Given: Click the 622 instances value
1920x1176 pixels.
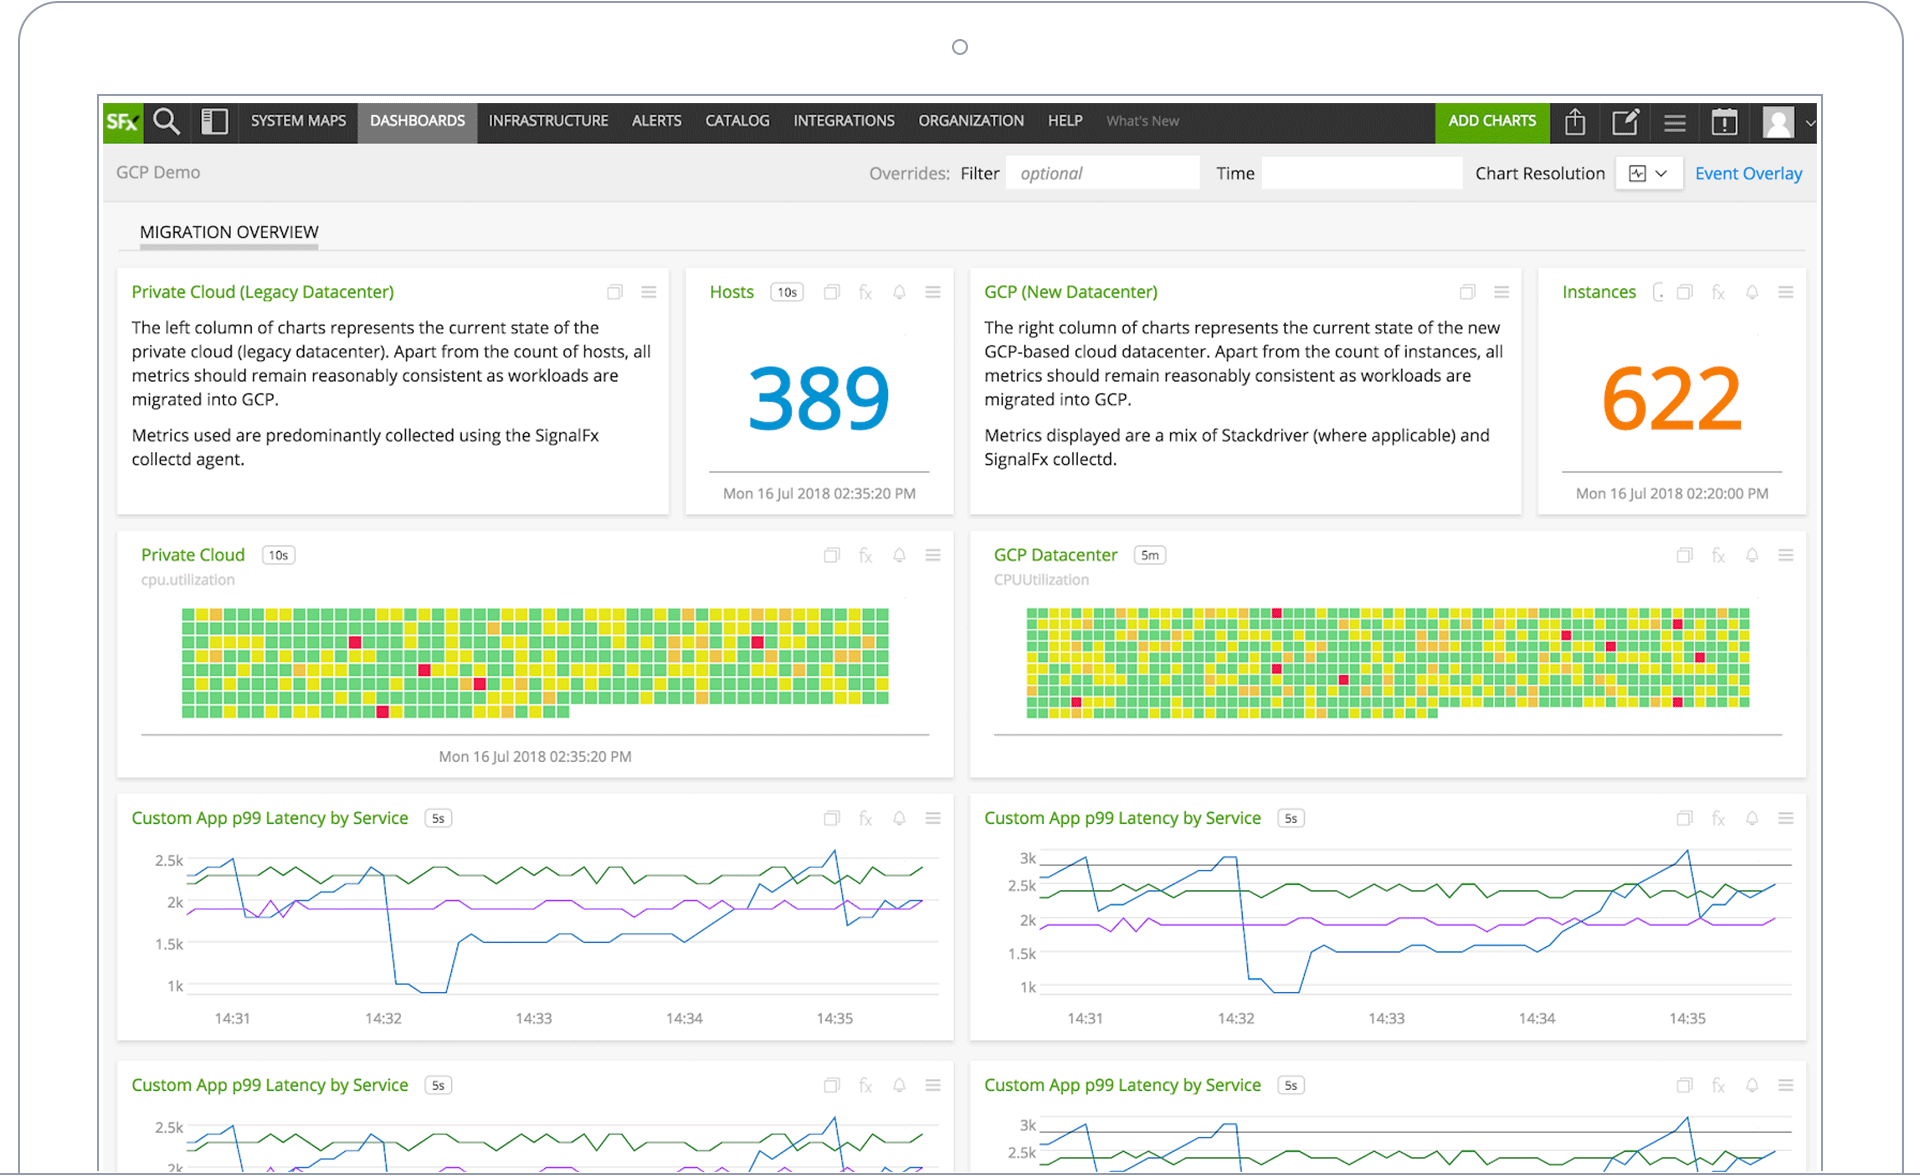Looking at the screenshot, I should [1672, 398].
